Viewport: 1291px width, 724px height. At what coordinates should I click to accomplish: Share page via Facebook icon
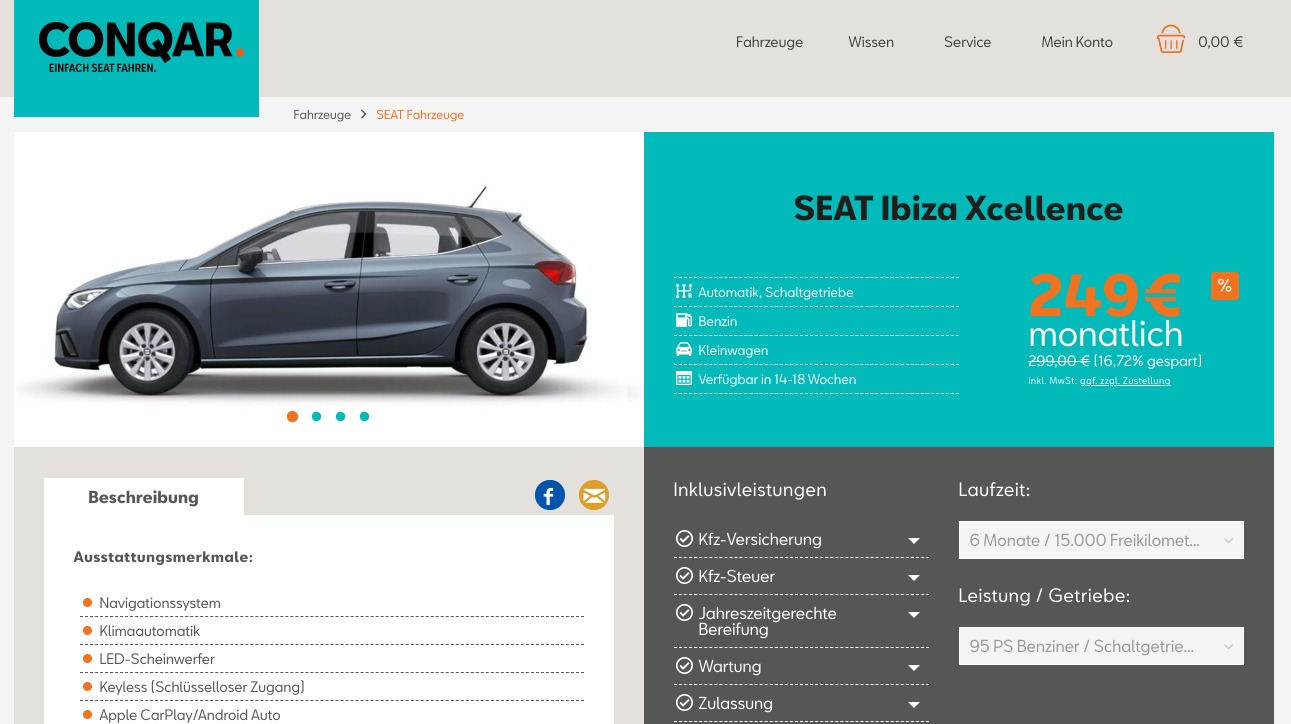(550, 494)
